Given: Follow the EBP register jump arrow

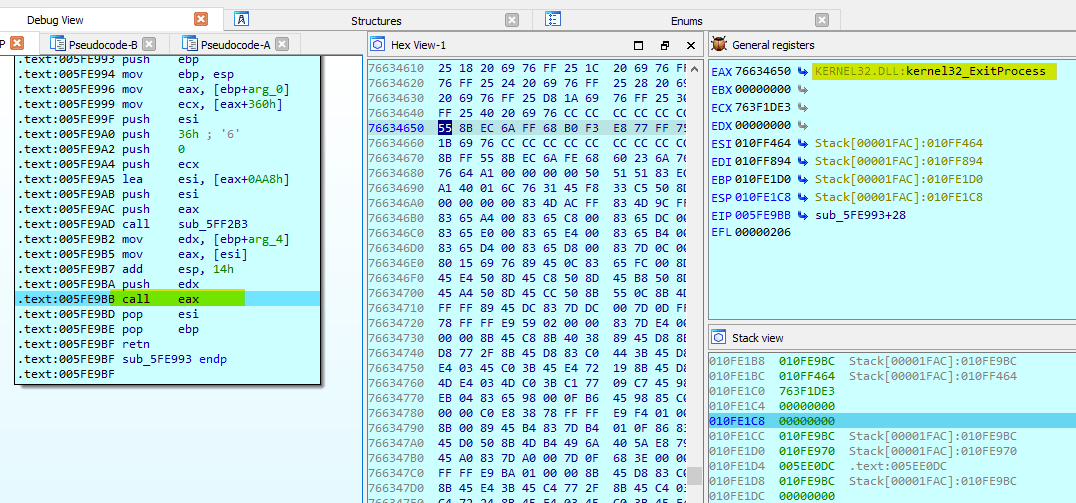Looking at the screenshot, I should (802, 178).
